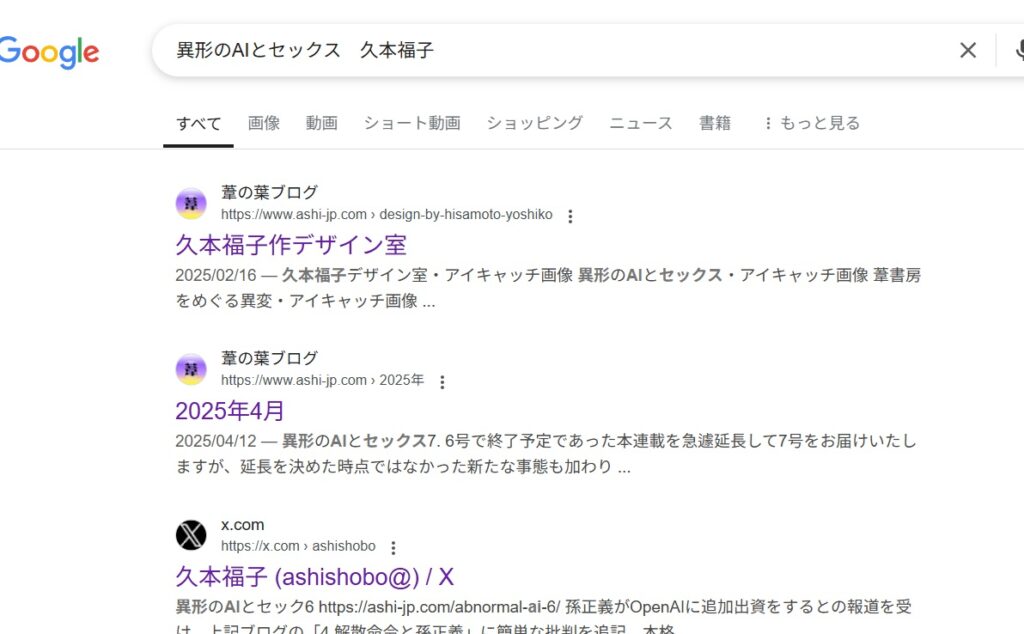Click the x.com site name text
1024x634 pixels.
click(x=242, y=525)
